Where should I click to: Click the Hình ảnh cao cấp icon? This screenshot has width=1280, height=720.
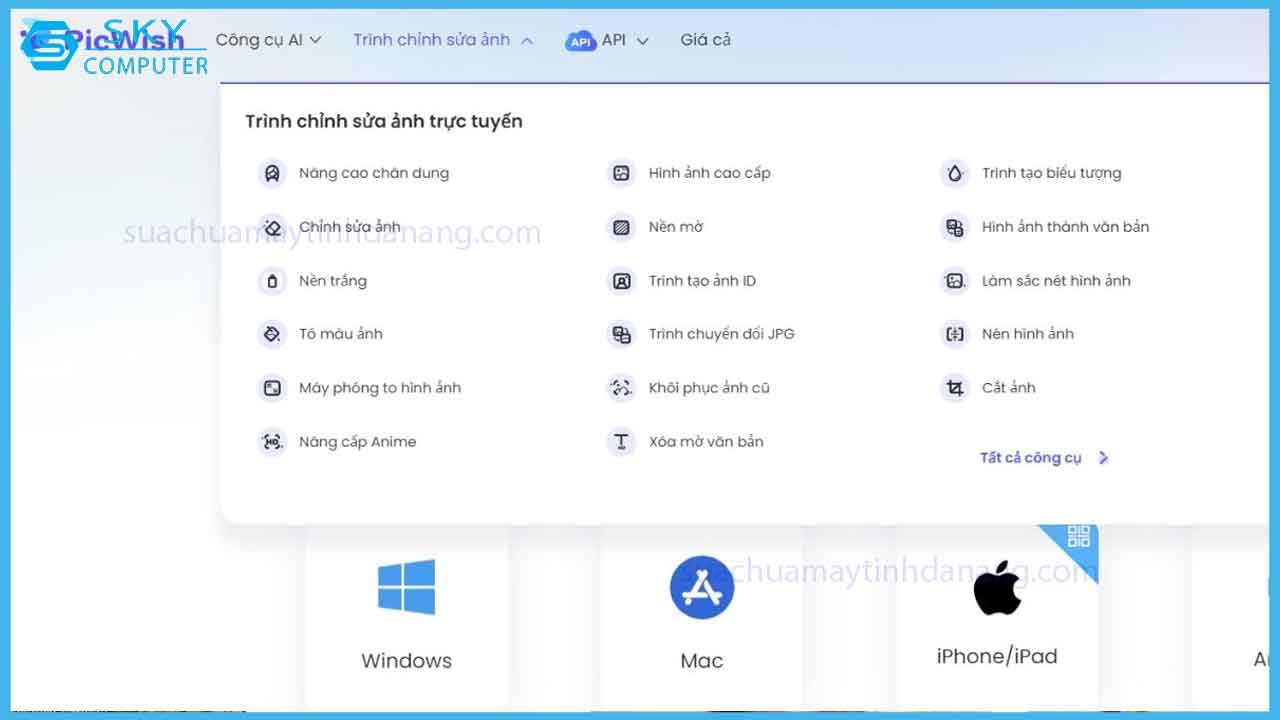(x=621, y=173)
